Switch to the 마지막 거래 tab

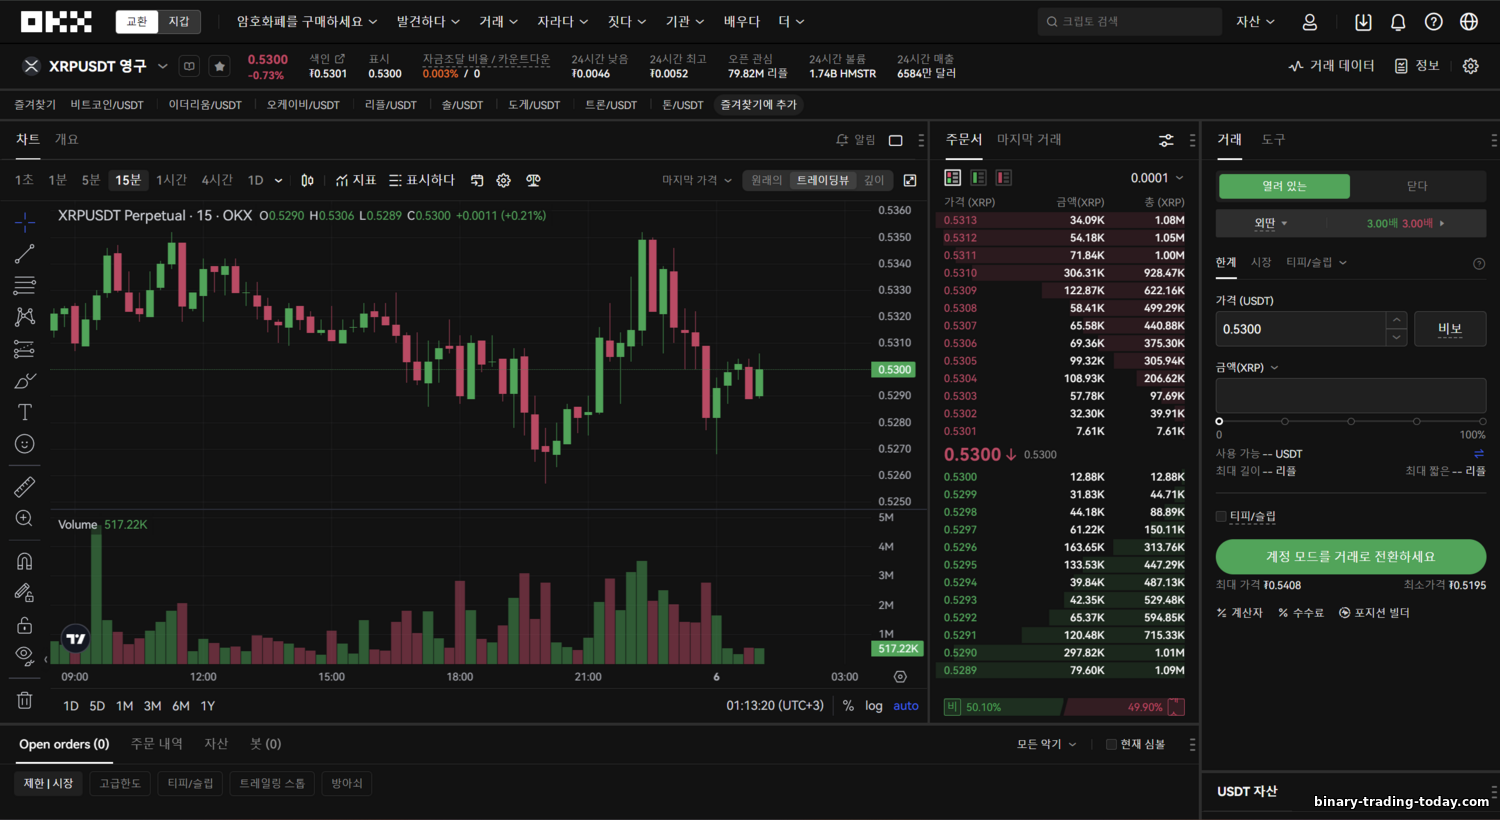1029,139
